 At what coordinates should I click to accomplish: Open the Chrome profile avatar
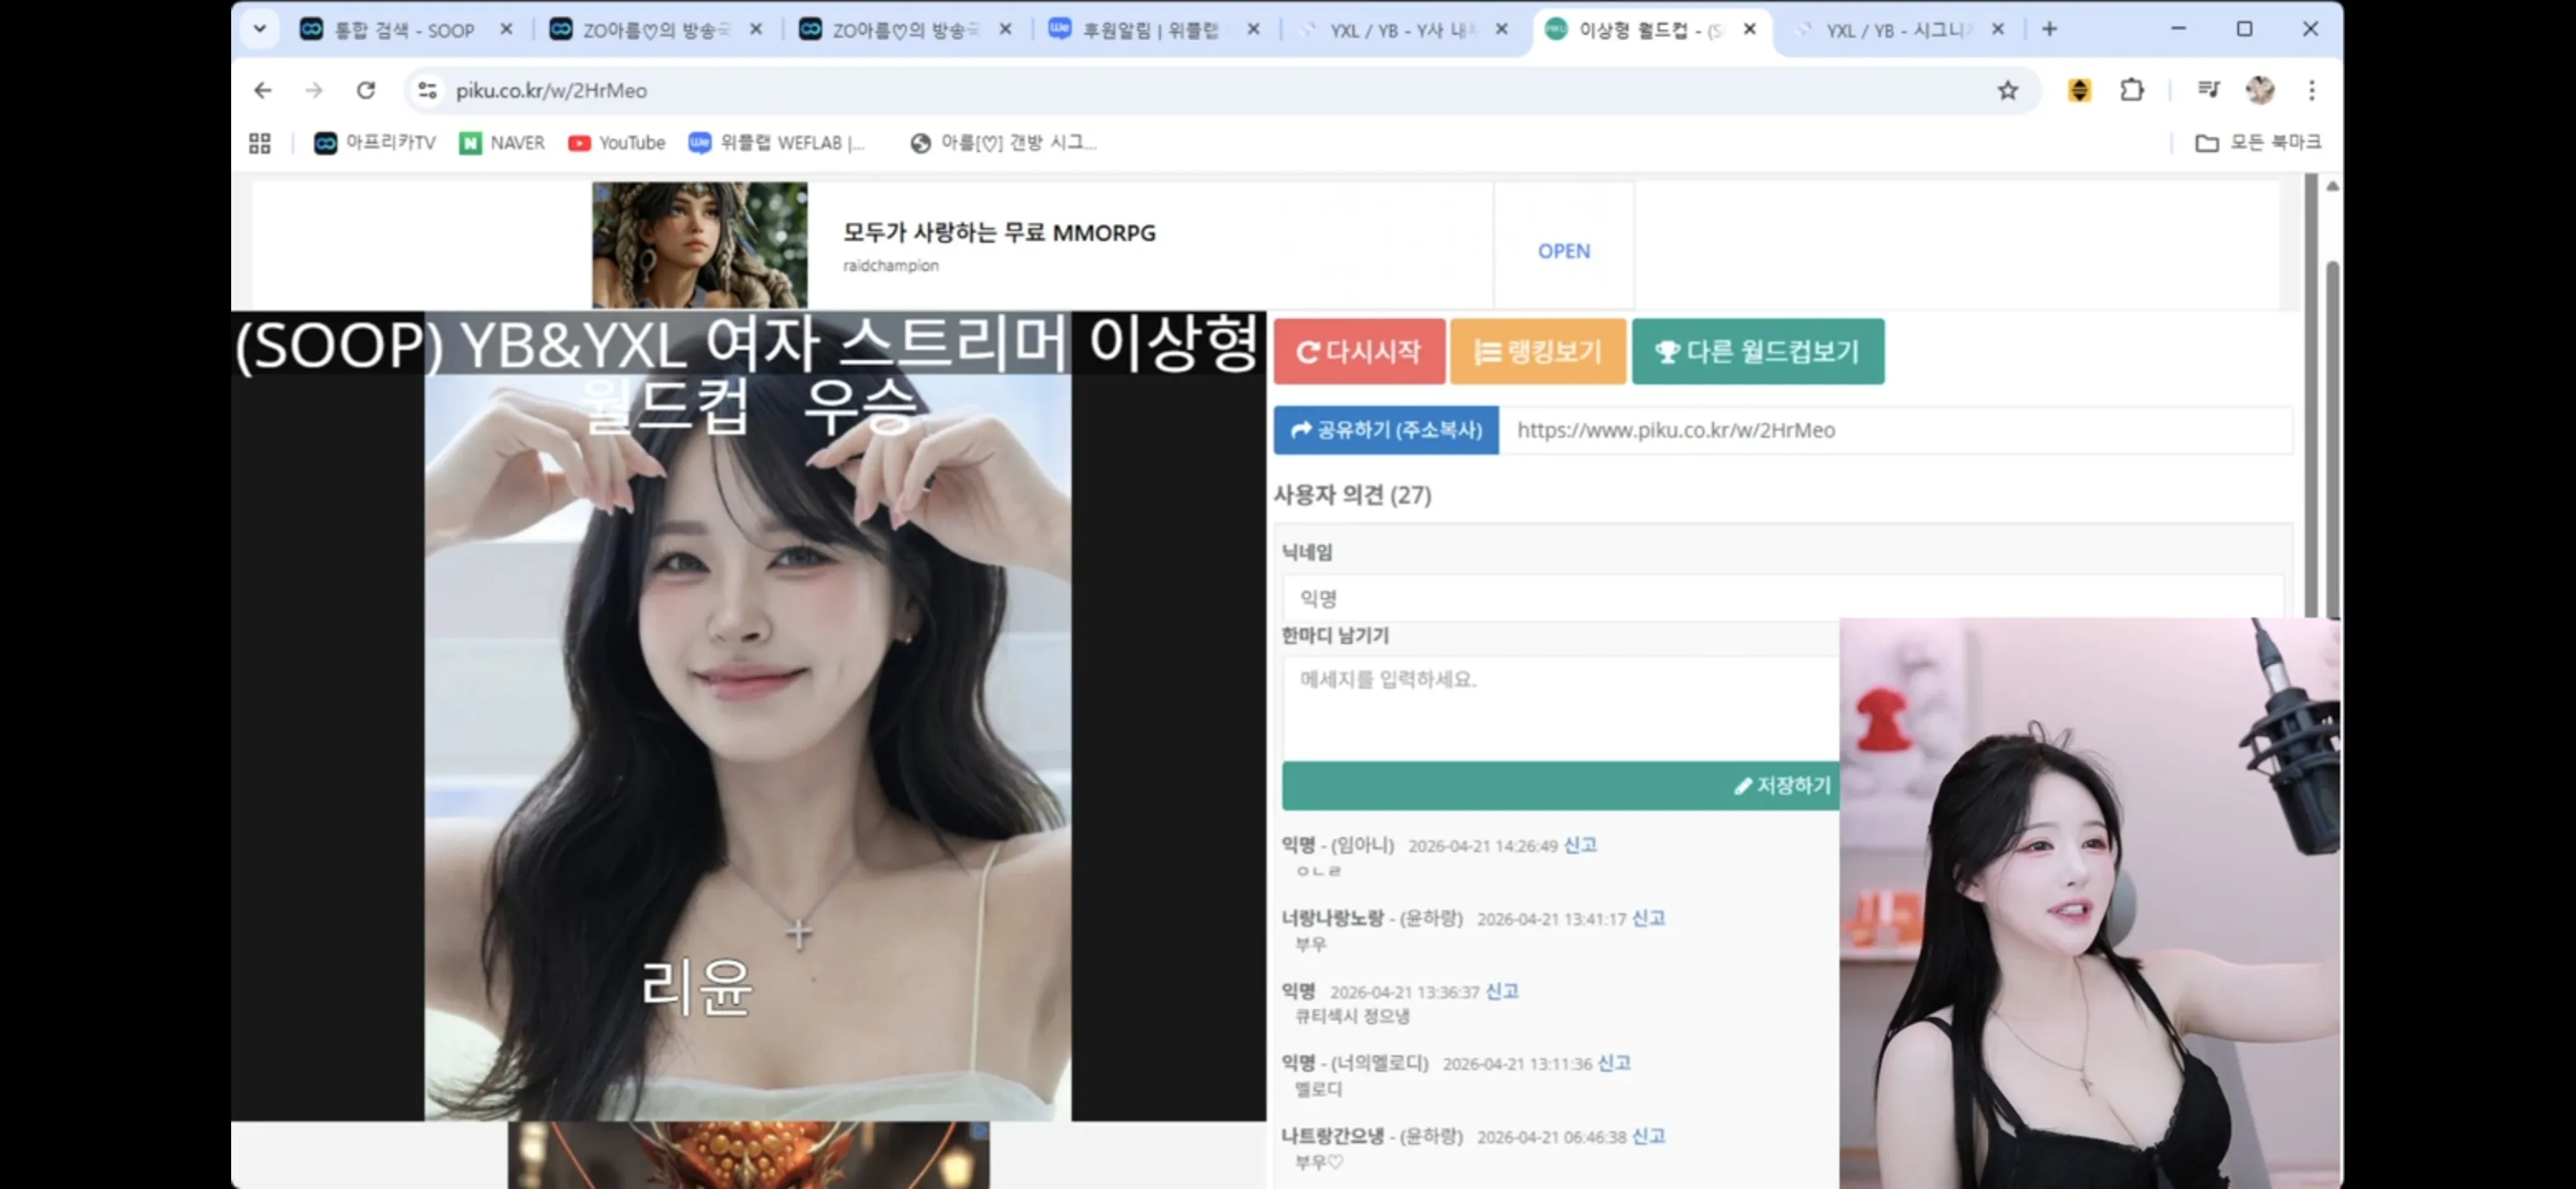coord(2261,90)
